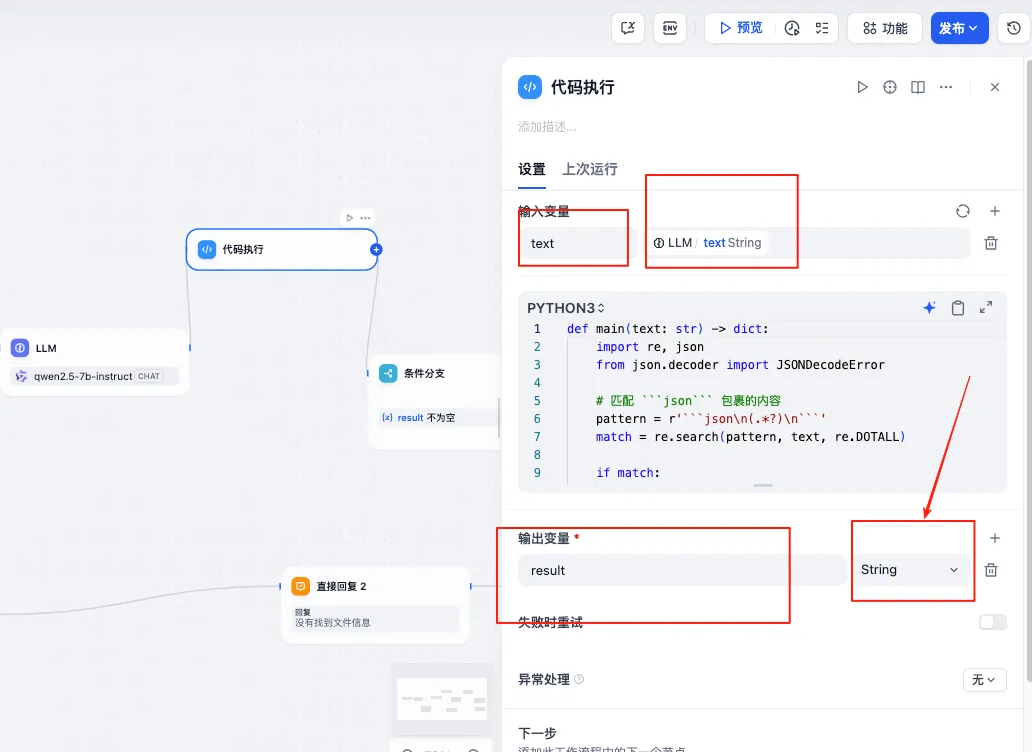Select the 直接回复 2 node
The width and height of the screenshot is (1032, 752).
(375, 605)
